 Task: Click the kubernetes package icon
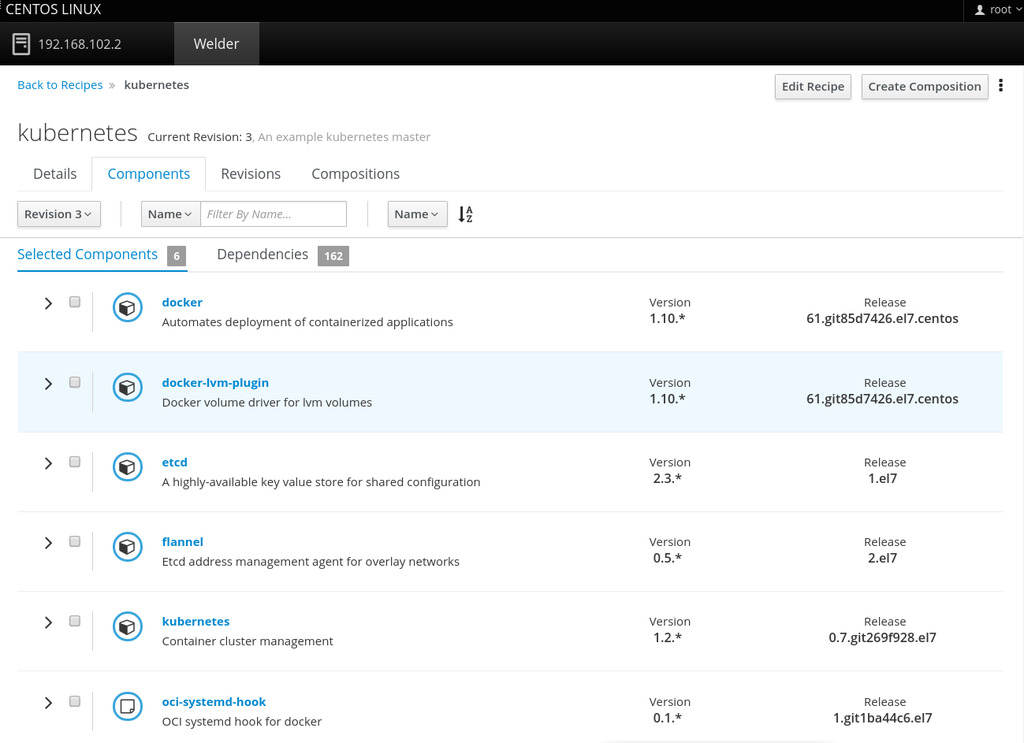point(127,627)
